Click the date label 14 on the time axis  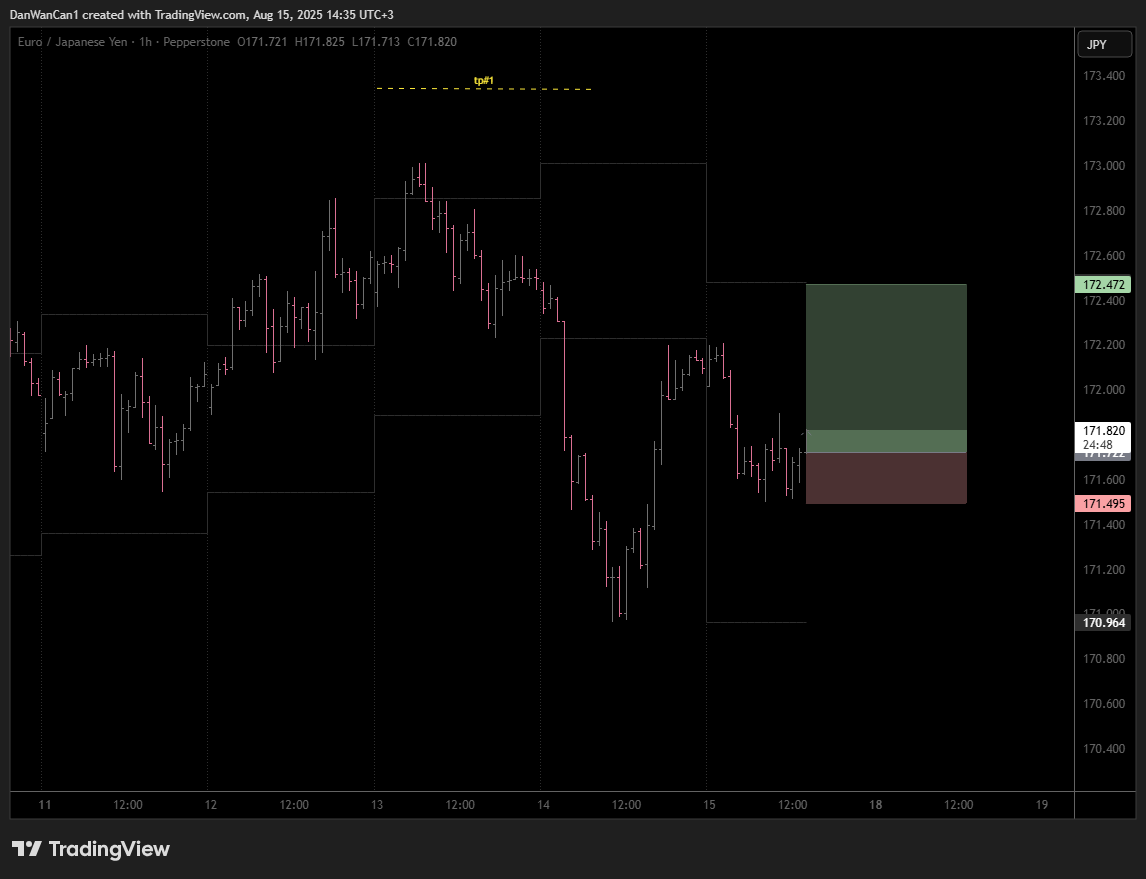tap(543, 804)
